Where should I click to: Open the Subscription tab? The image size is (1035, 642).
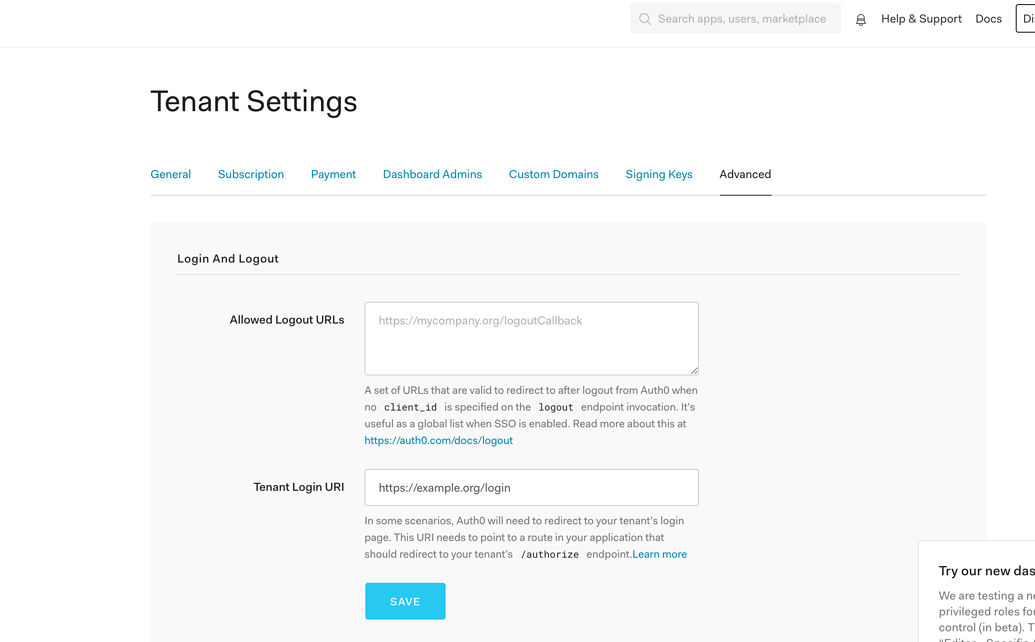point(250,174)
